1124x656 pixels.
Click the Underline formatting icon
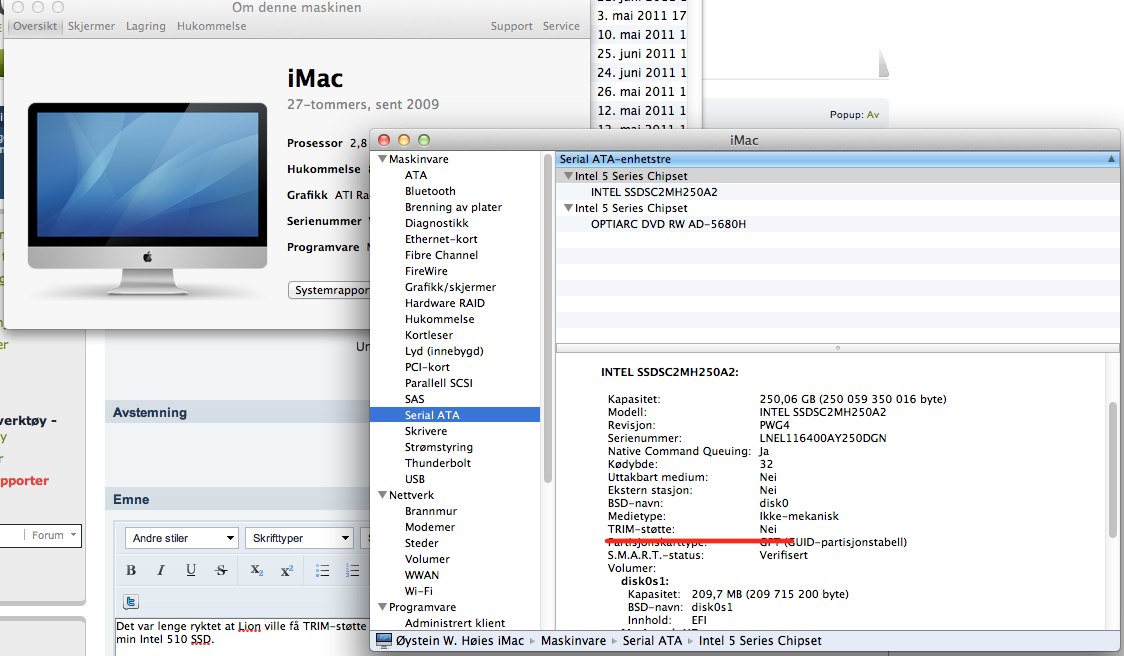pyautogui.click(x=191, y=570)
